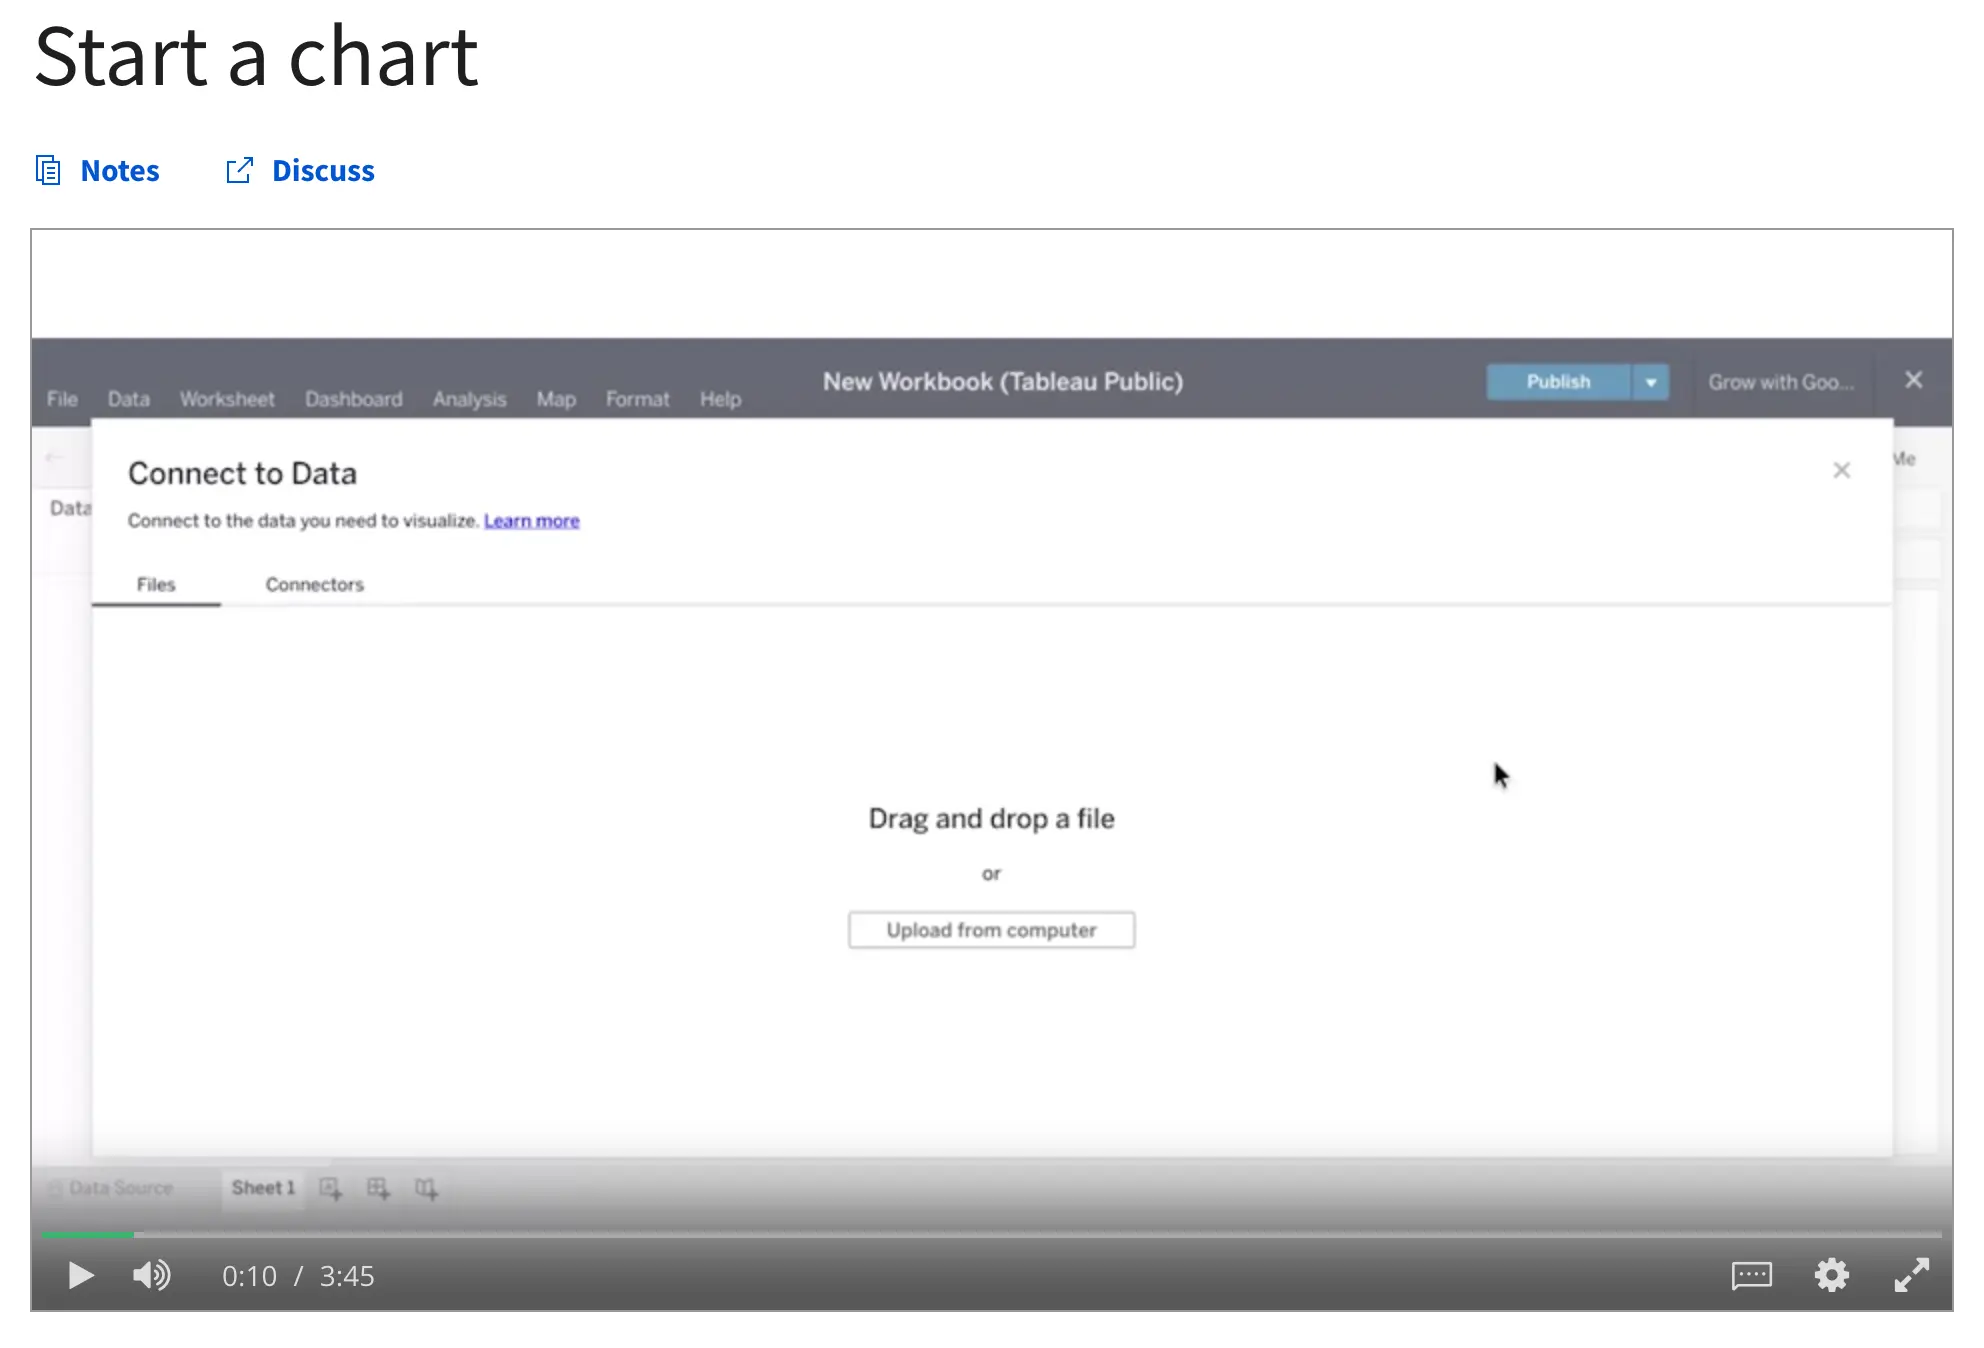This screenshot has height=1348, width=1984.
Task: Click the Publish button
Action: 1557,381
